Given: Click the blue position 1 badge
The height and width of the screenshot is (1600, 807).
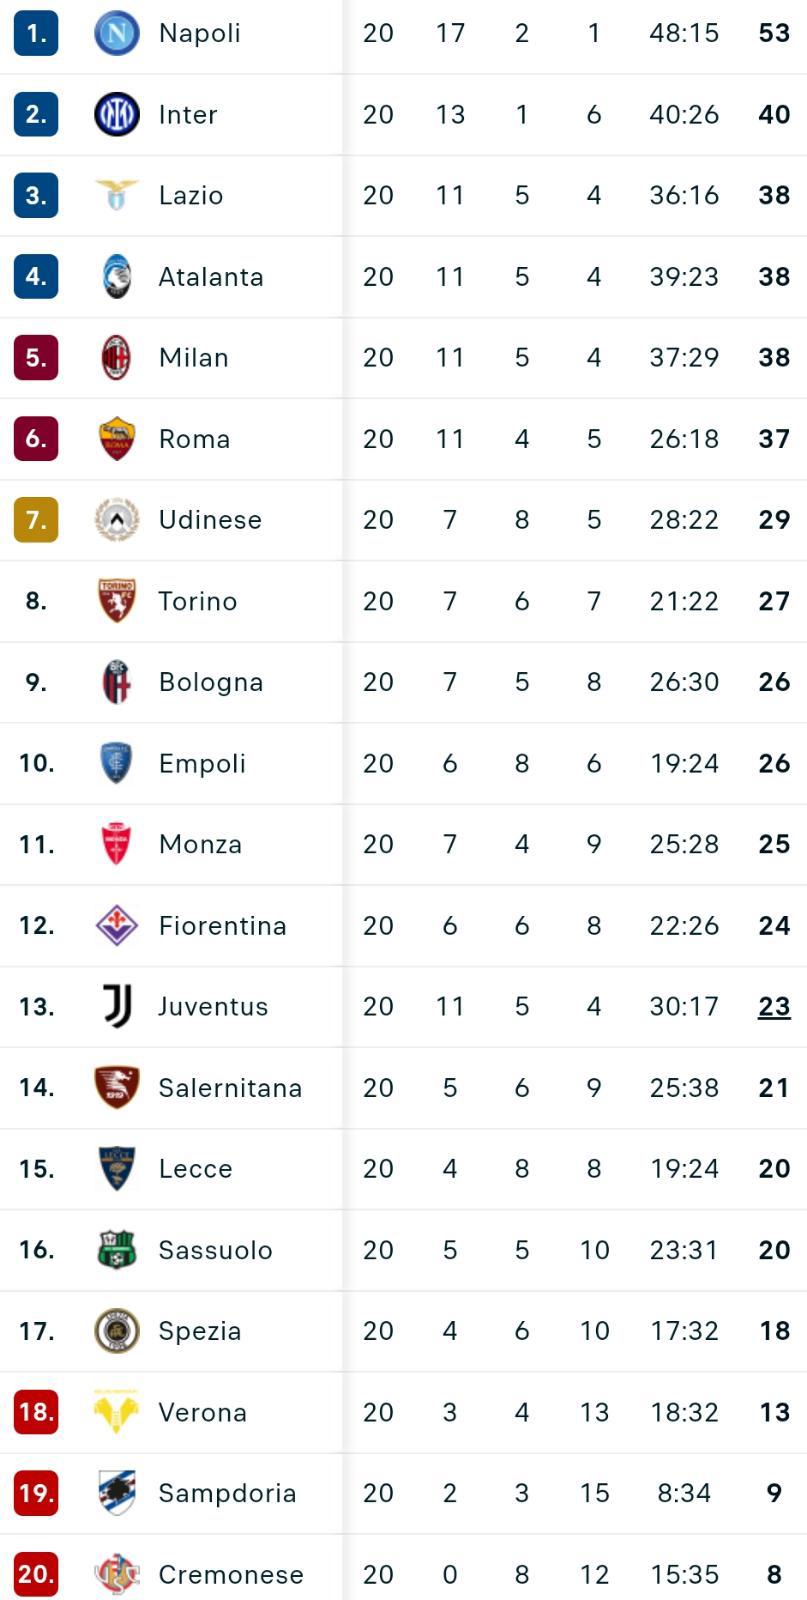Looking at the screenshot, I should (x=36, y=33).
